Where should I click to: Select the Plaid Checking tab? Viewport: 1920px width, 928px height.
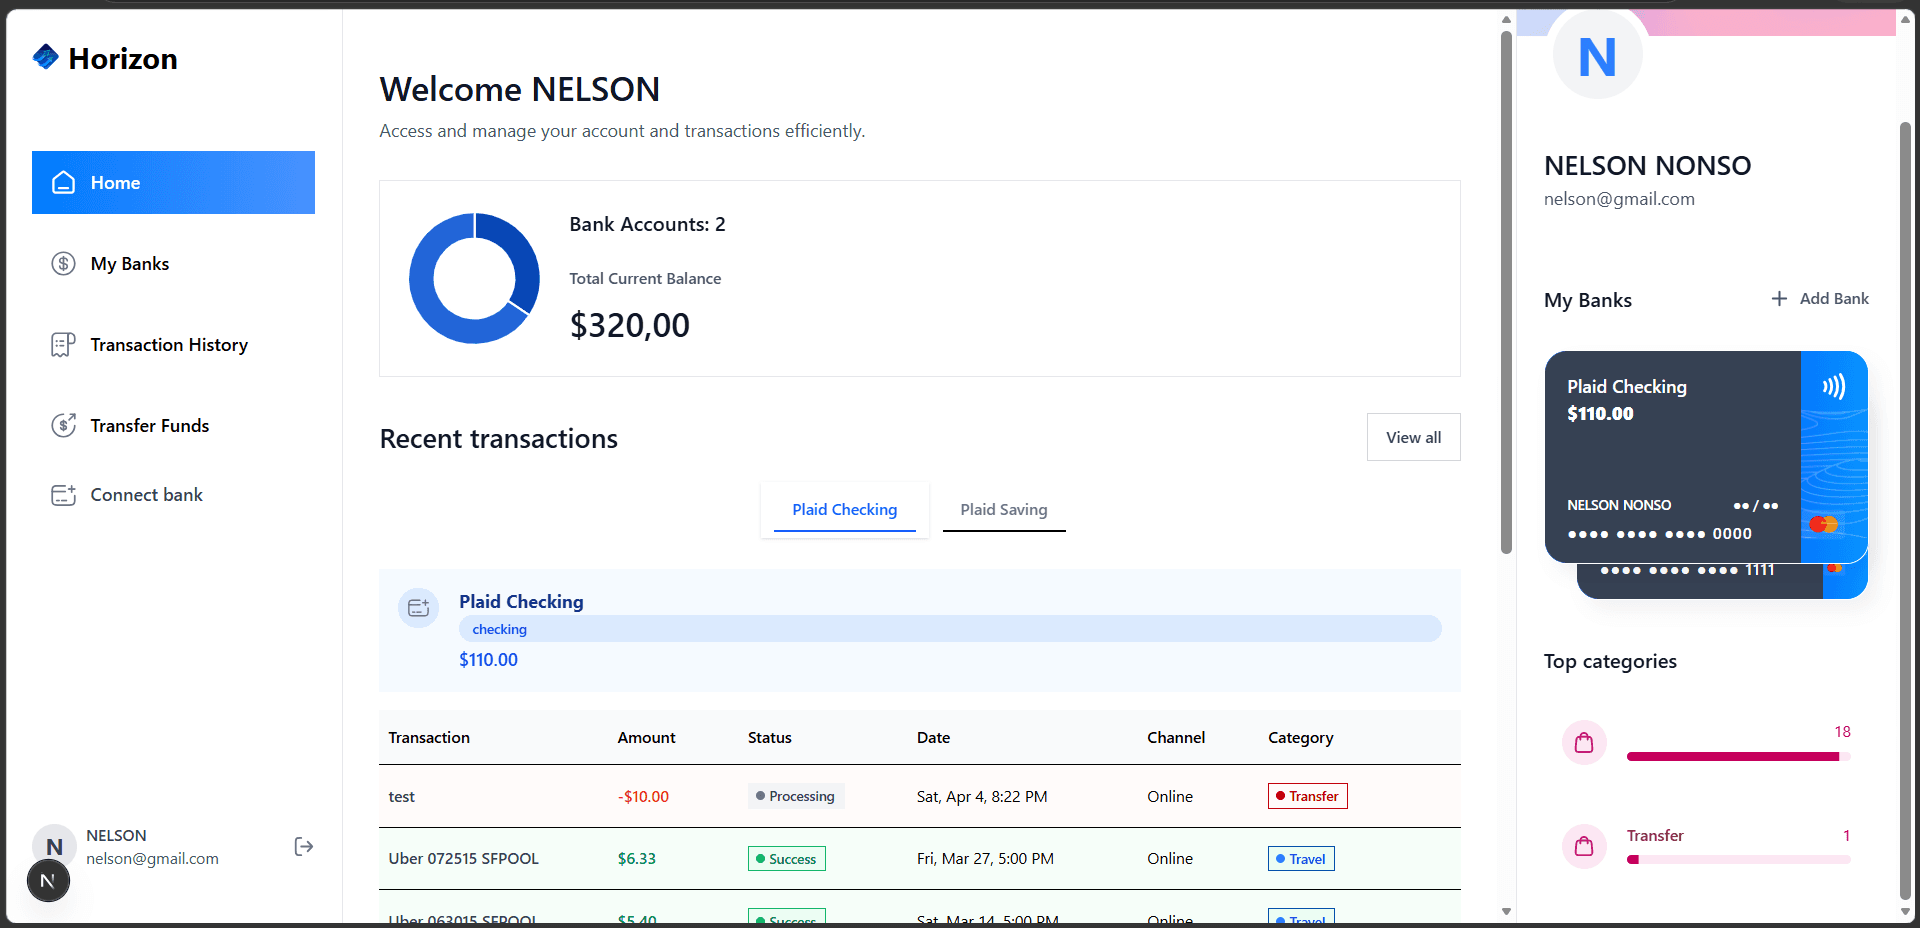pyautogui.click(x=844, y=510)
